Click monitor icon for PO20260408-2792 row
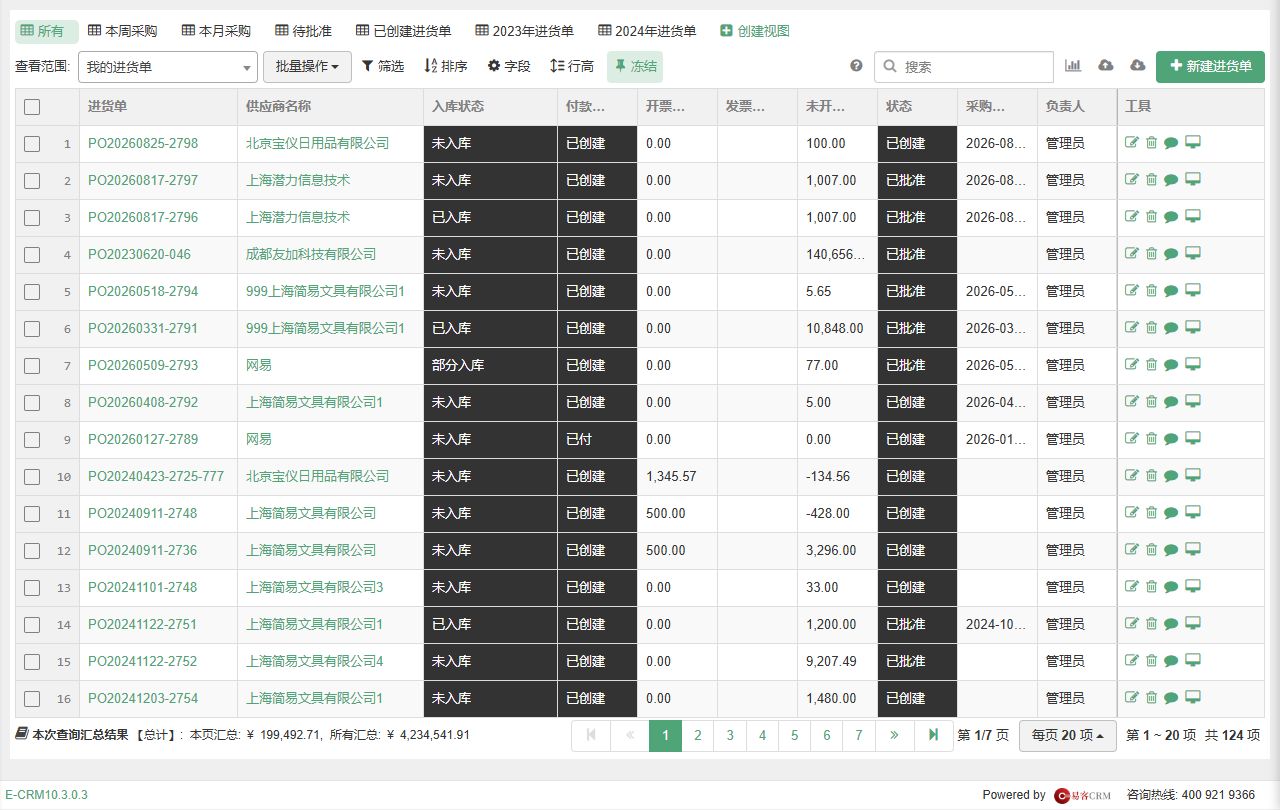1280x810 pixels. pos(1193,402)
